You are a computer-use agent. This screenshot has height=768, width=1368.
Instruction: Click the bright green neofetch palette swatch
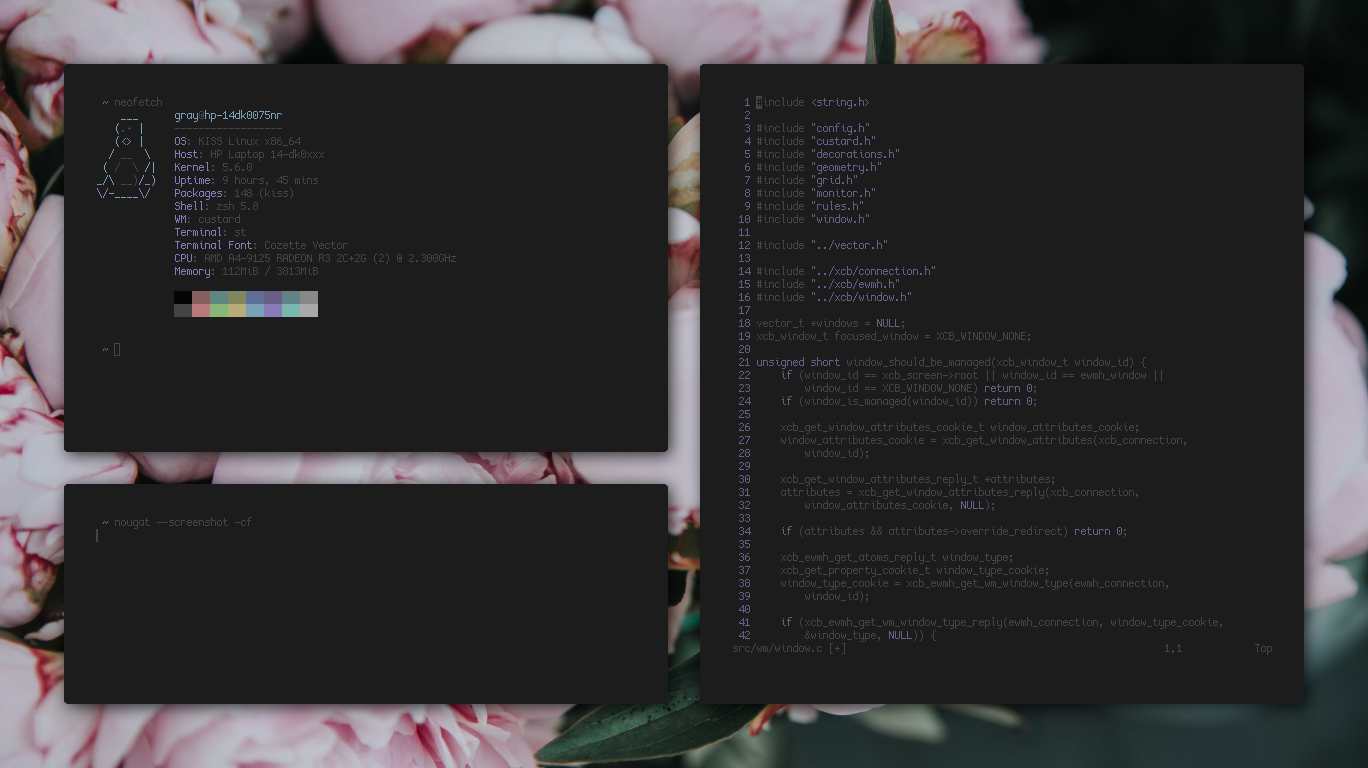click(x=219, y=311)
